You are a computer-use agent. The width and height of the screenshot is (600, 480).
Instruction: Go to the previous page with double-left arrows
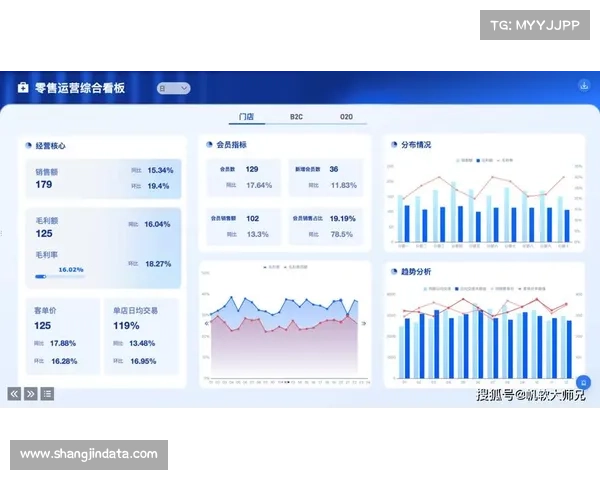(14, 394)
